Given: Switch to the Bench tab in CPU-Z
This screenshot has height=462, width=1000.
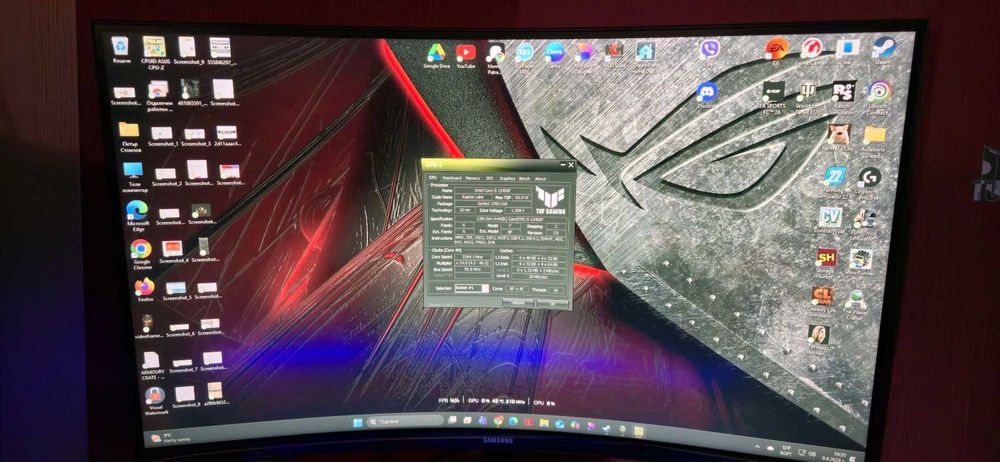Looking at the screenshot, I should pos(525,178).
